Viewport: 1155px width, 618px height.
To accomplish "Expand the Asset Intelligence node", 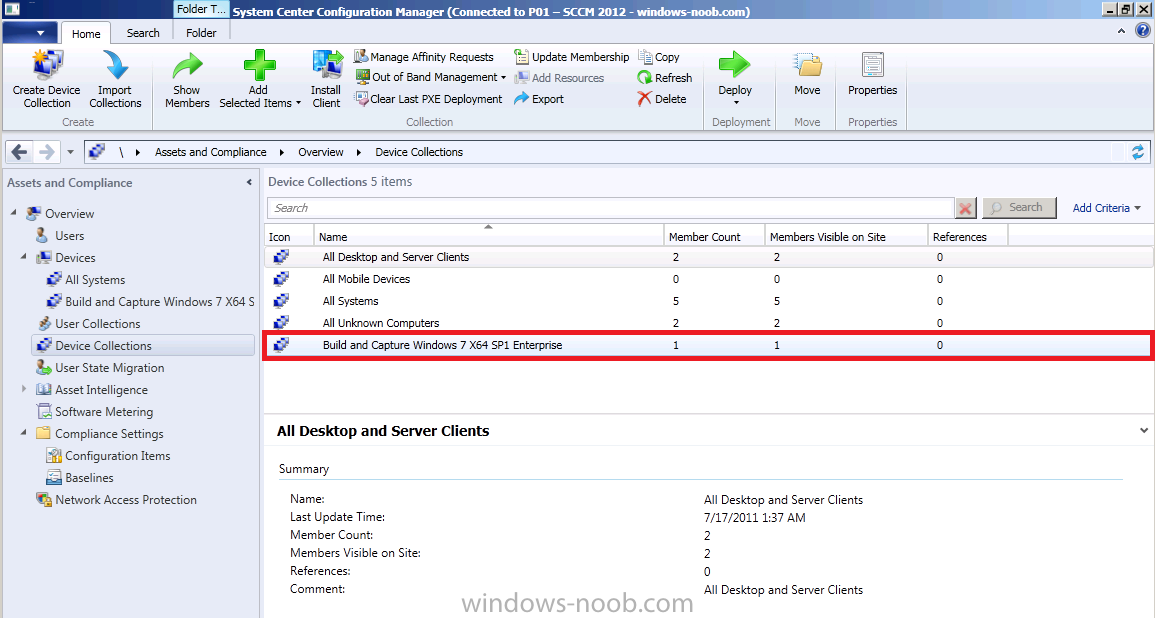I will (x=24, y=389).
